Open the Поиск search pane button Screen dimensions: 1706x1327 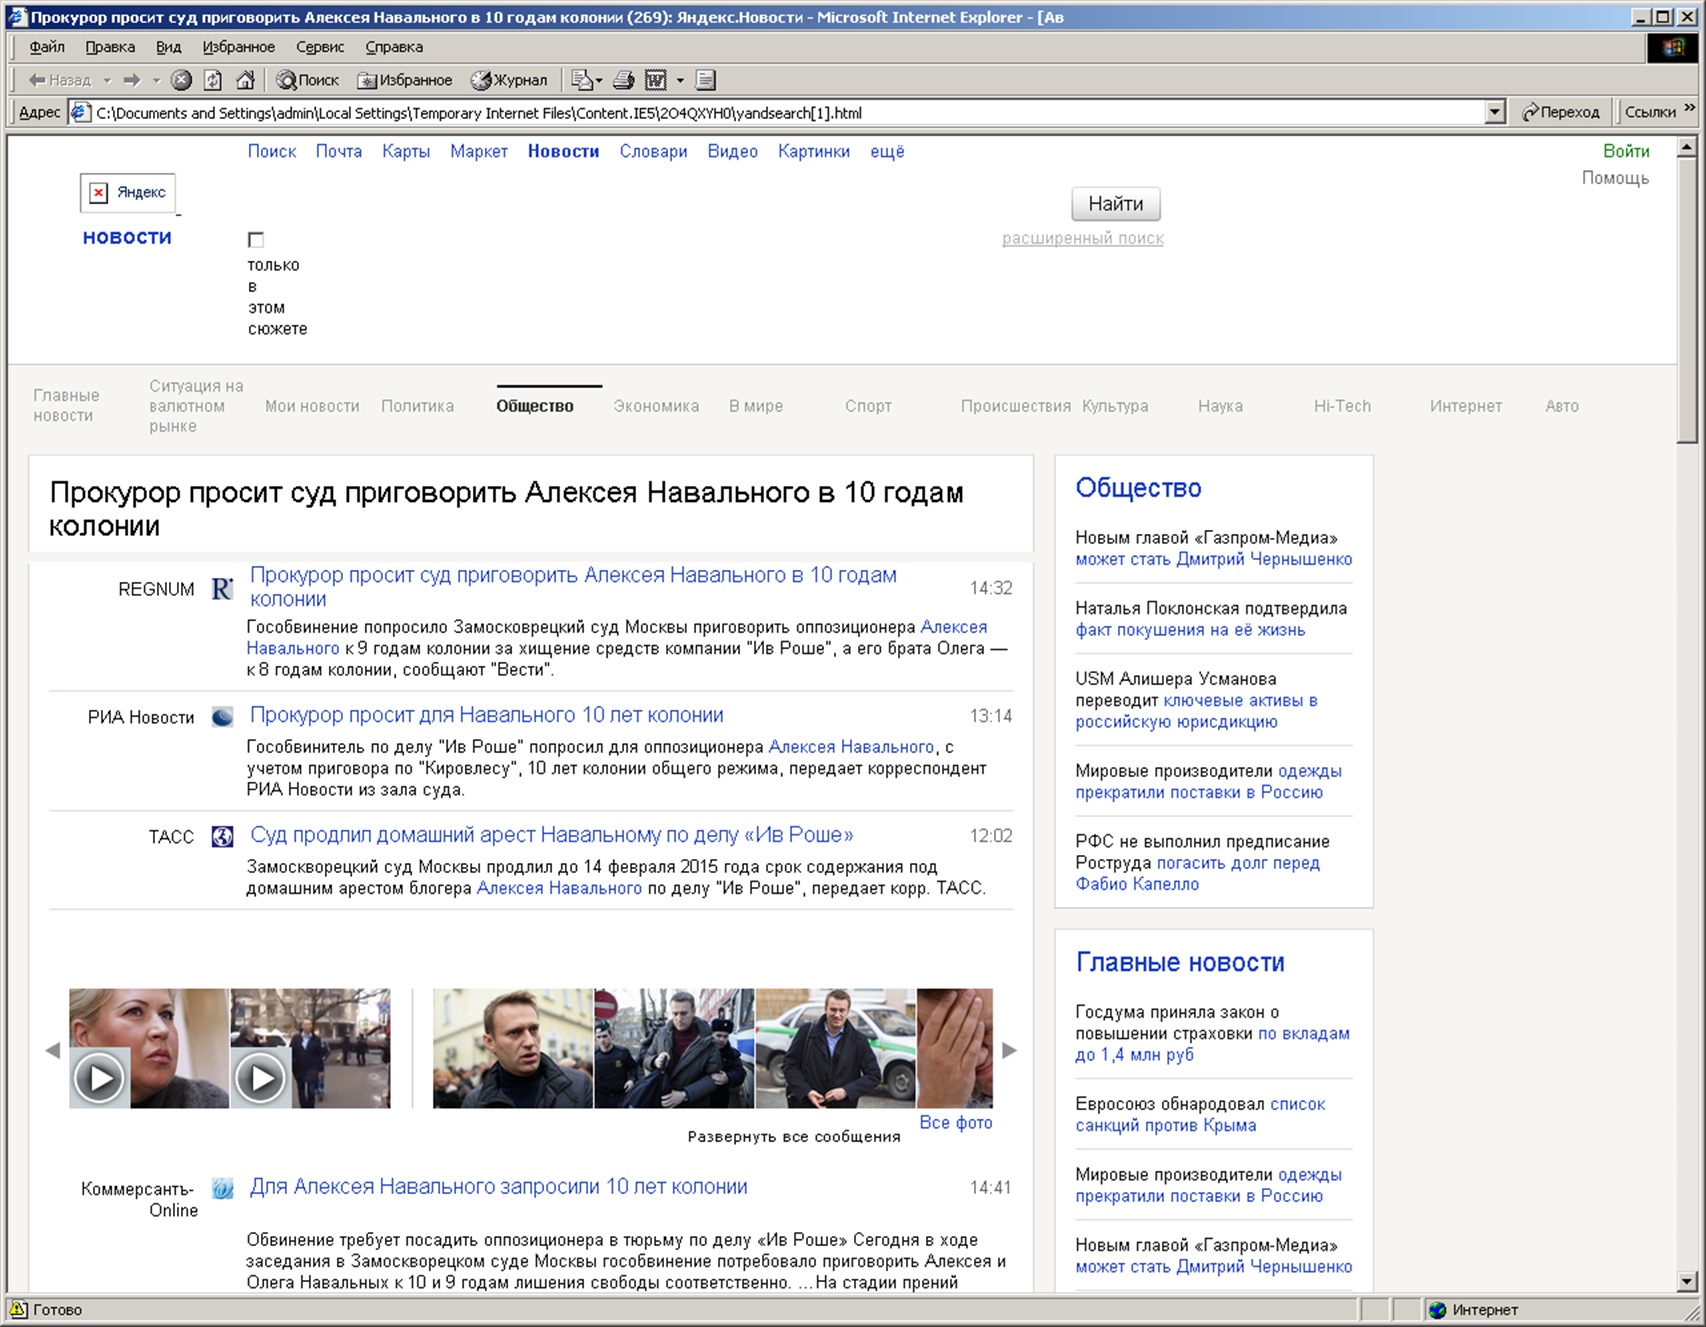(308, 80)
